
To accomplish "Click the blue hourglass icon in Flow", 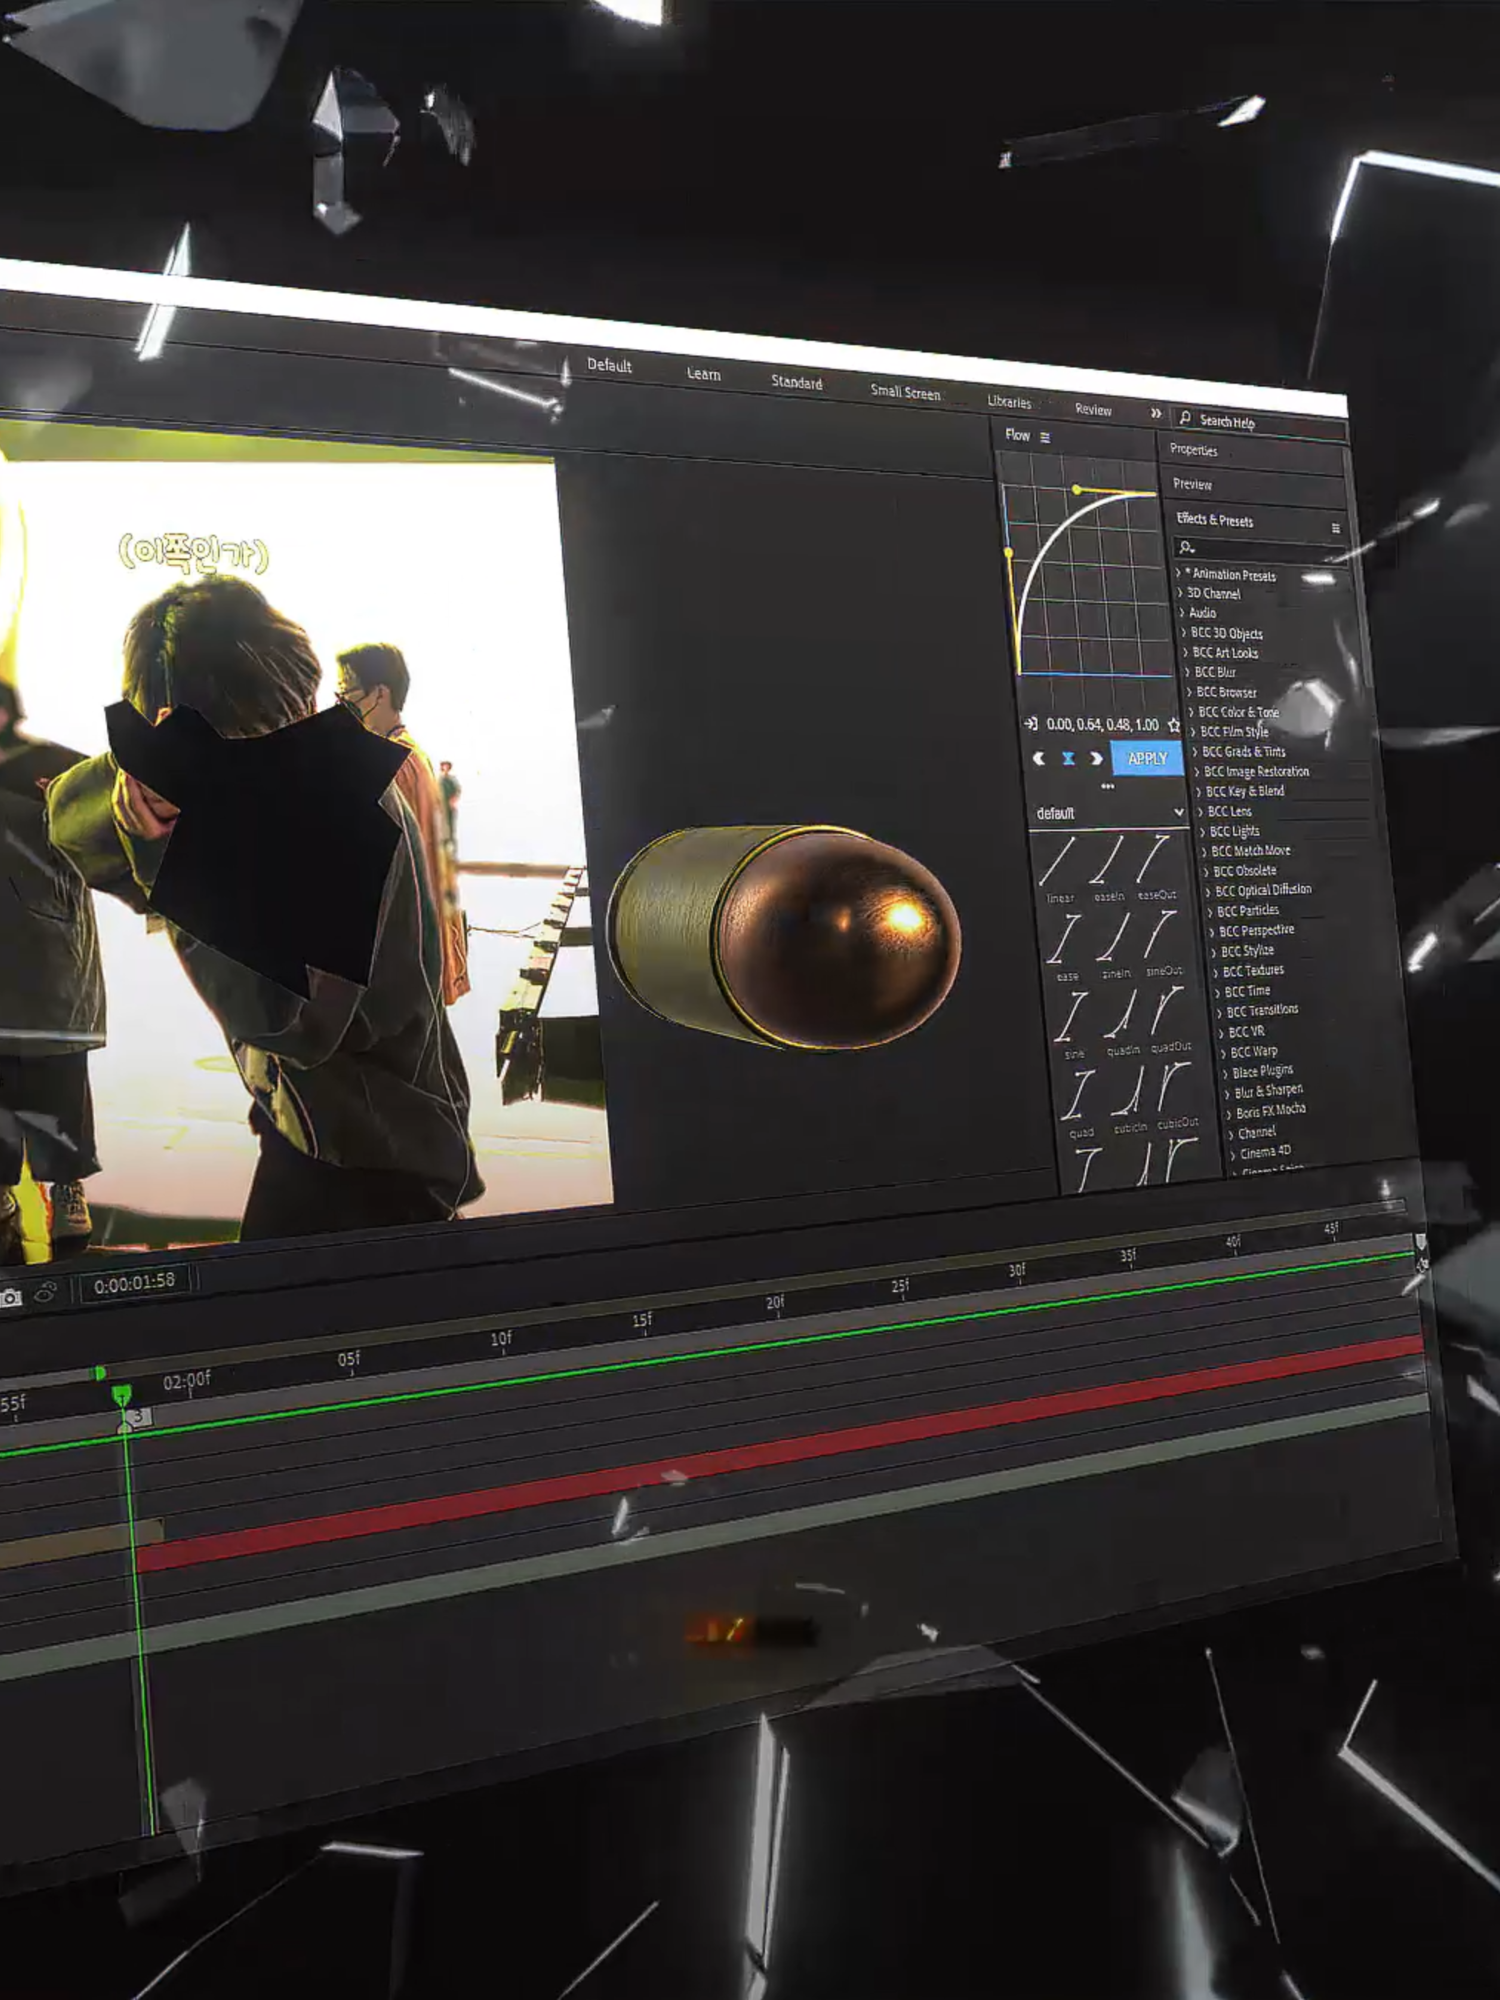I will (1068, 758).
